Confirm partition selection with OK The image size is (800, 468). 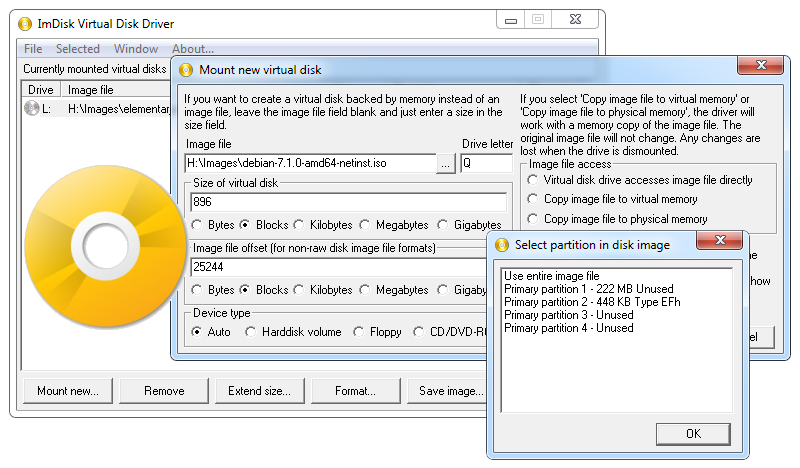pos(693,434)
